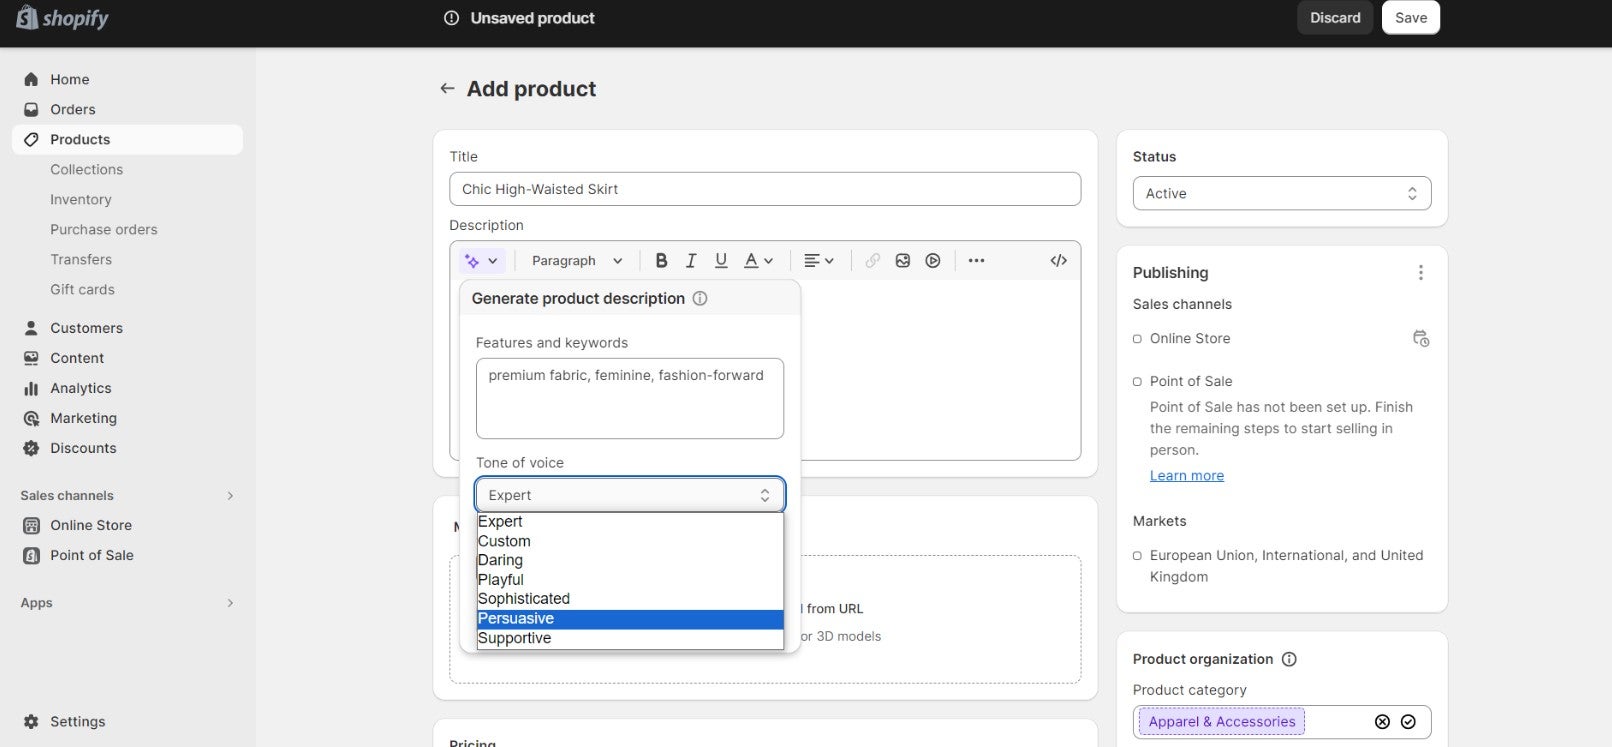Click the insert link icon

click(x=873, y=261)
